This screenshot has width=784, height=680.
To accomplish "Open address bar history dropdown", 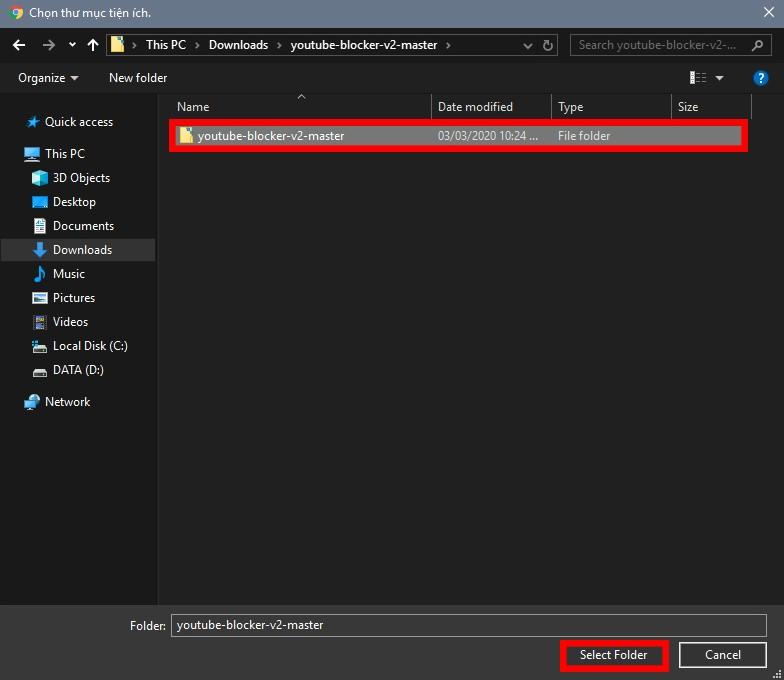I will 528,46.
